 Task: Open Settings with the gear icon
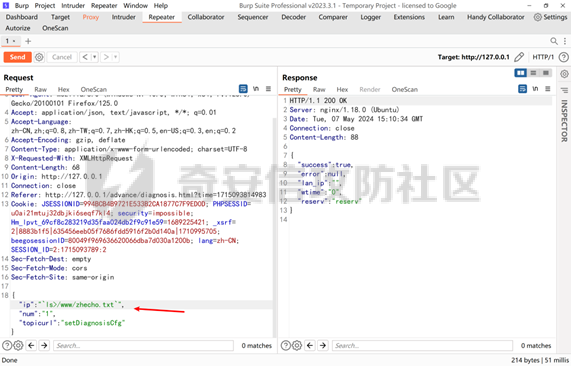(x=551, y=17)
